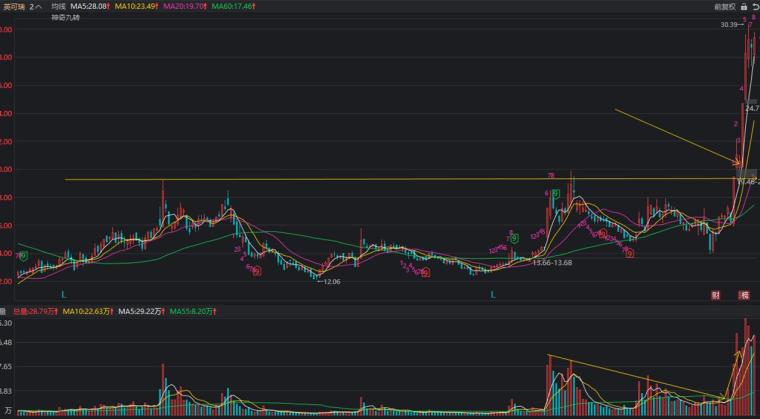This screenshot has height=419, width=760.
Task: Select the 均线 moving average indicator label
Action: [58, 7]
